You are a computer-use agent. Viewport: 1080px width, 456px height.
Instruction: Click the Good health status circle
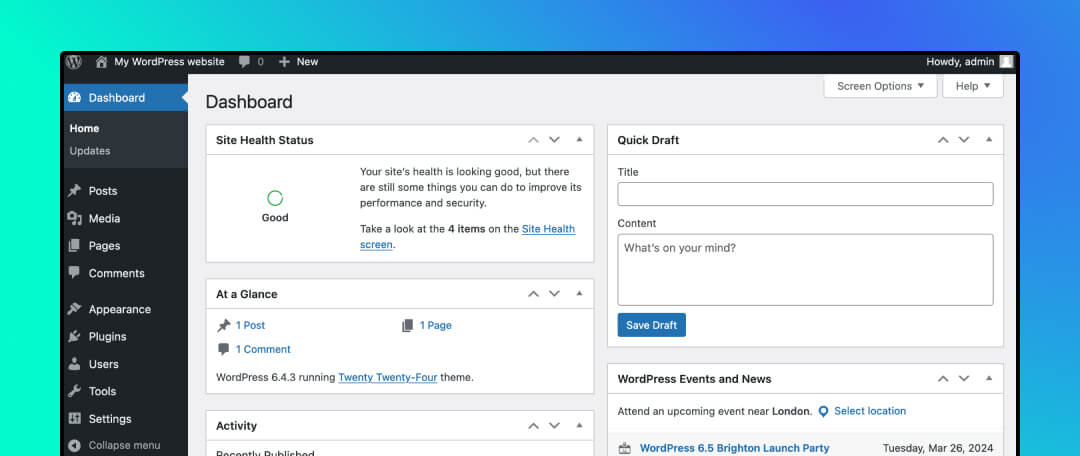pos(275,198)
